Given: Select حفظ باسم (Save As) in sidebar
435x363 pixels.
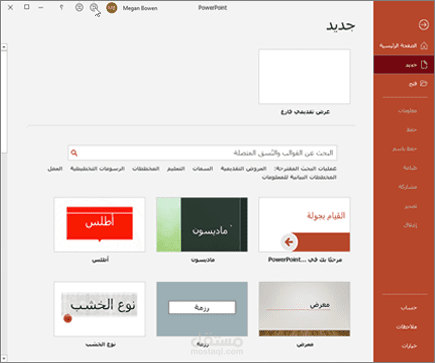Looking at the screenshot, I should (x=405, y=149).
